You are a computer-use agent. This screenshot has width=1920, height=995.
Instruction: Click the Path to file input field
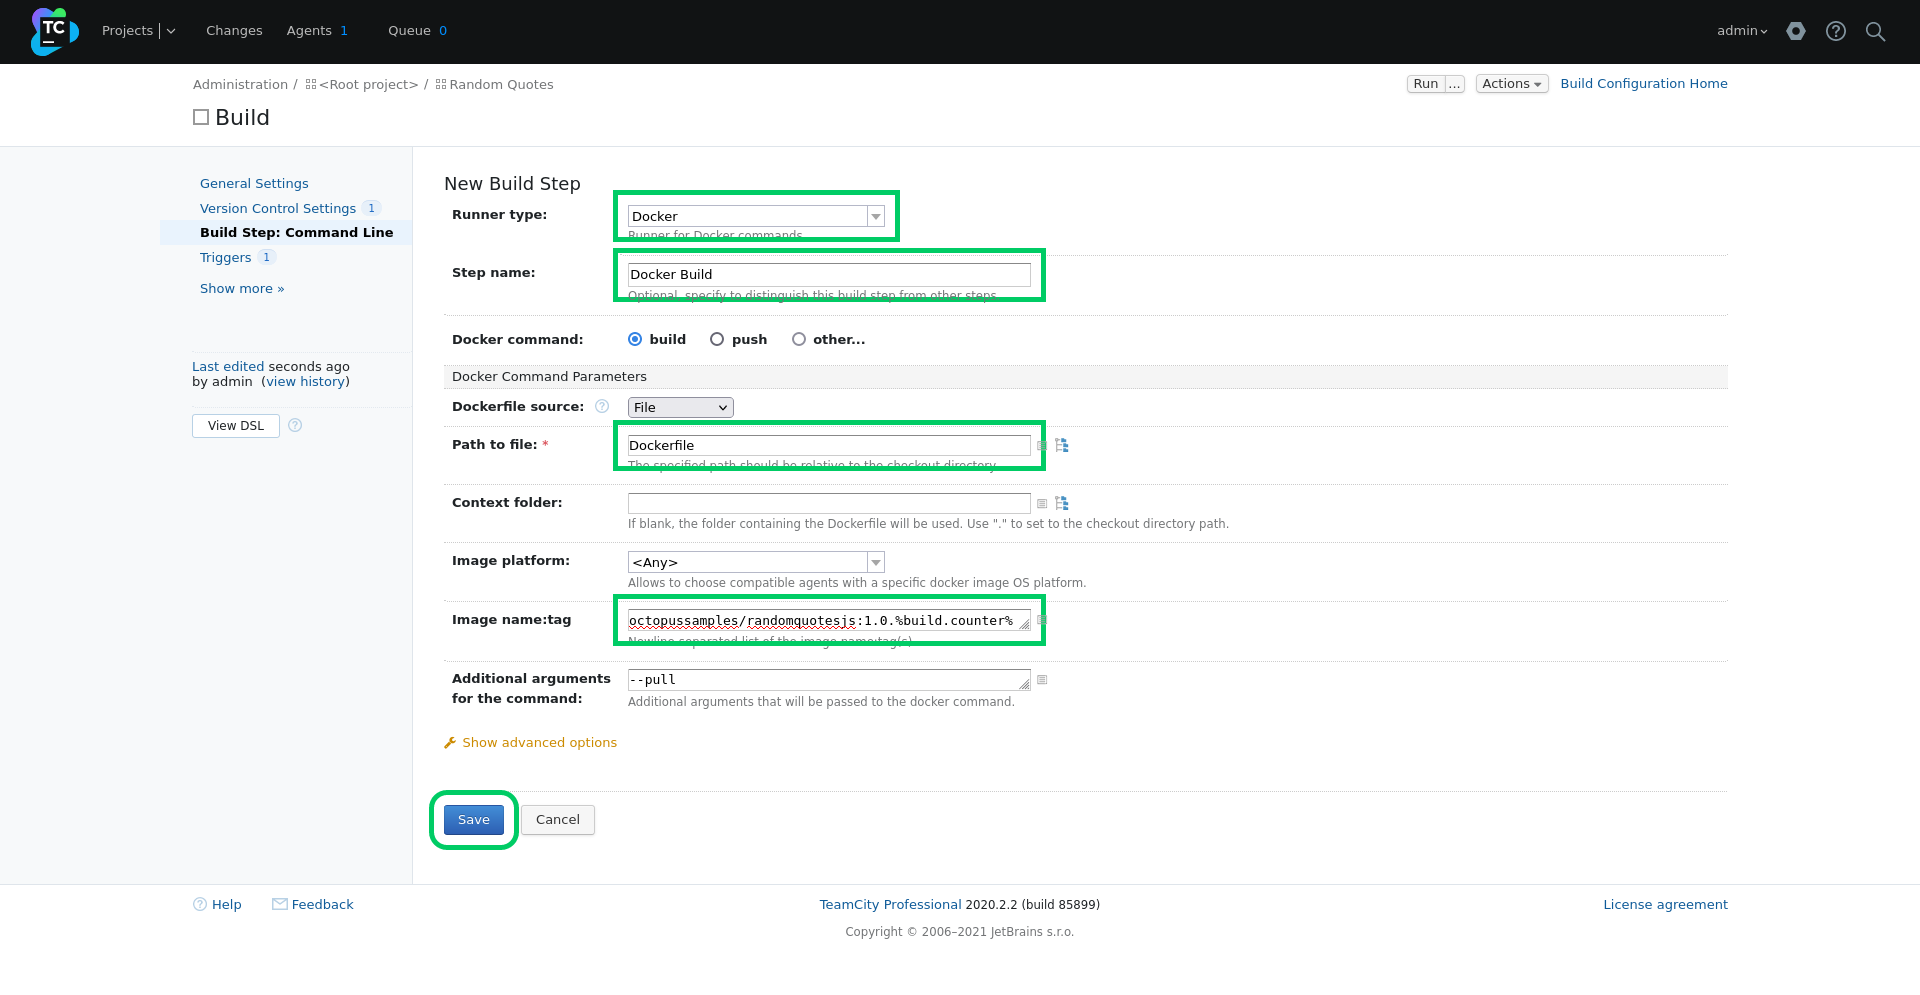point(829,445)
